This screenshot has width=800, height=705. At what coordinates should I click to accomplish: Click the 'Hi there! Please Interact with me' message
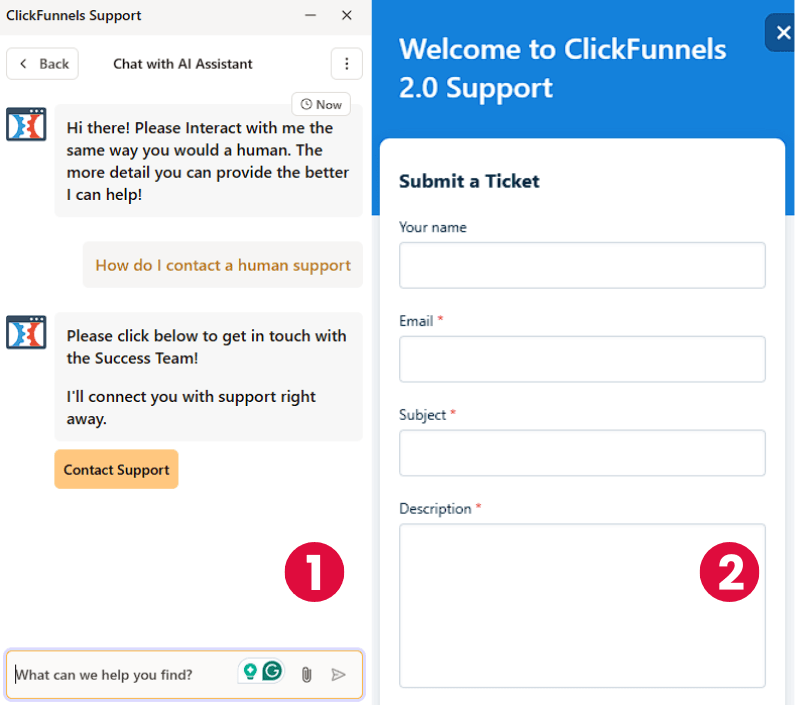pos(208,161)
